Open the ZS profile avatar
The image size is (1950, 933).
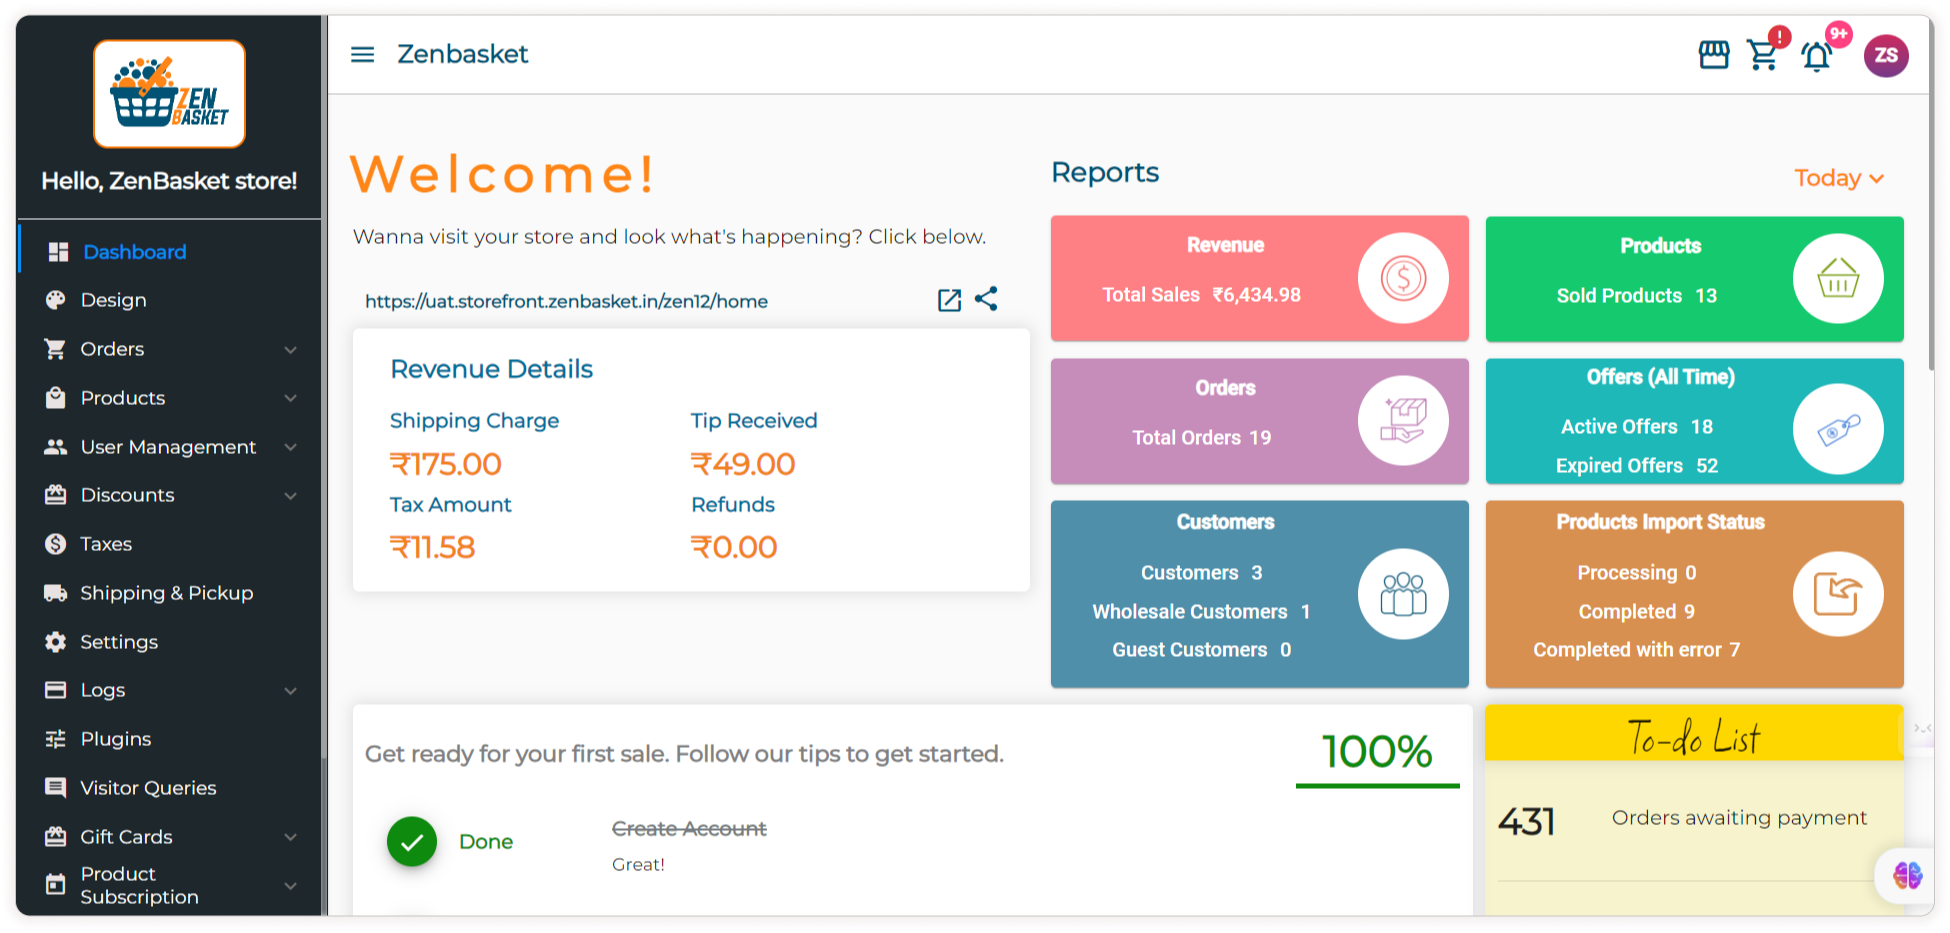1886,55
